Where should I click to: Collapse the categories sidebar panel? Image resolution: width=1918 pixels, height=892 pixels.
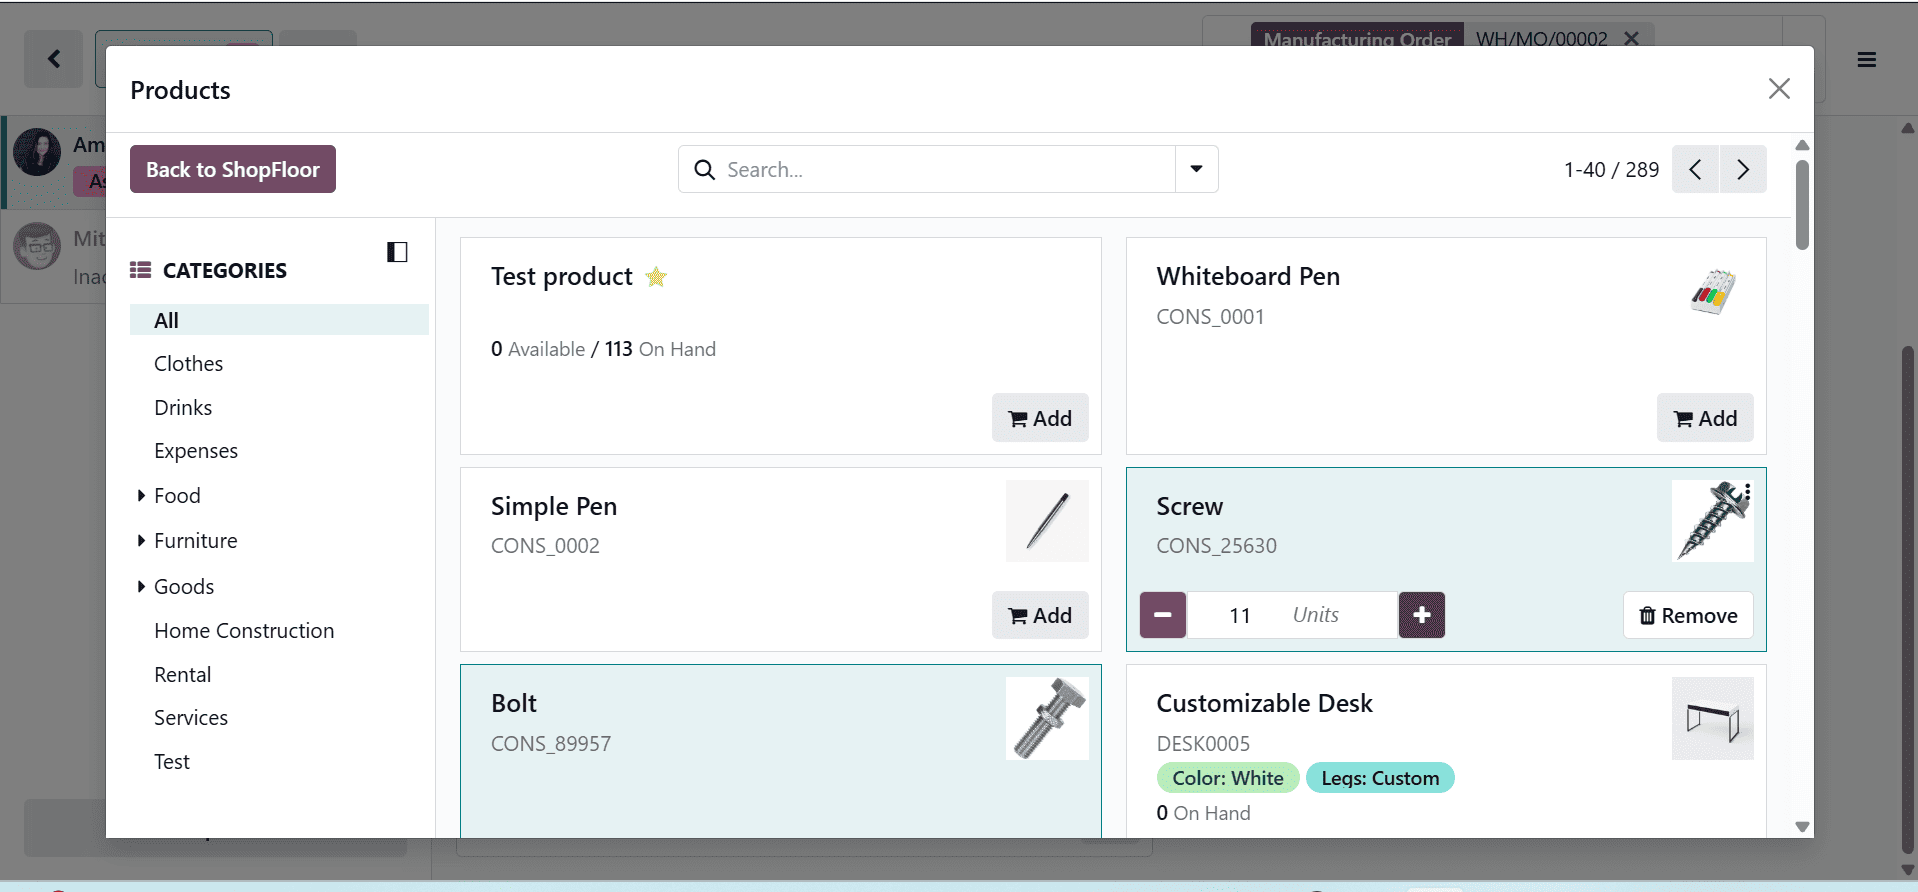397,252
